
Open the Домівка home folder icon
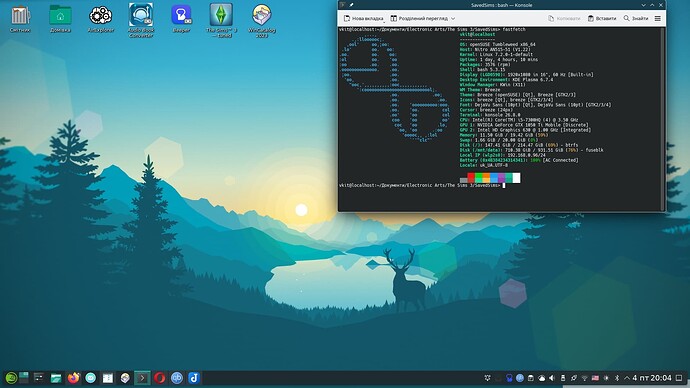pos(60,19)
